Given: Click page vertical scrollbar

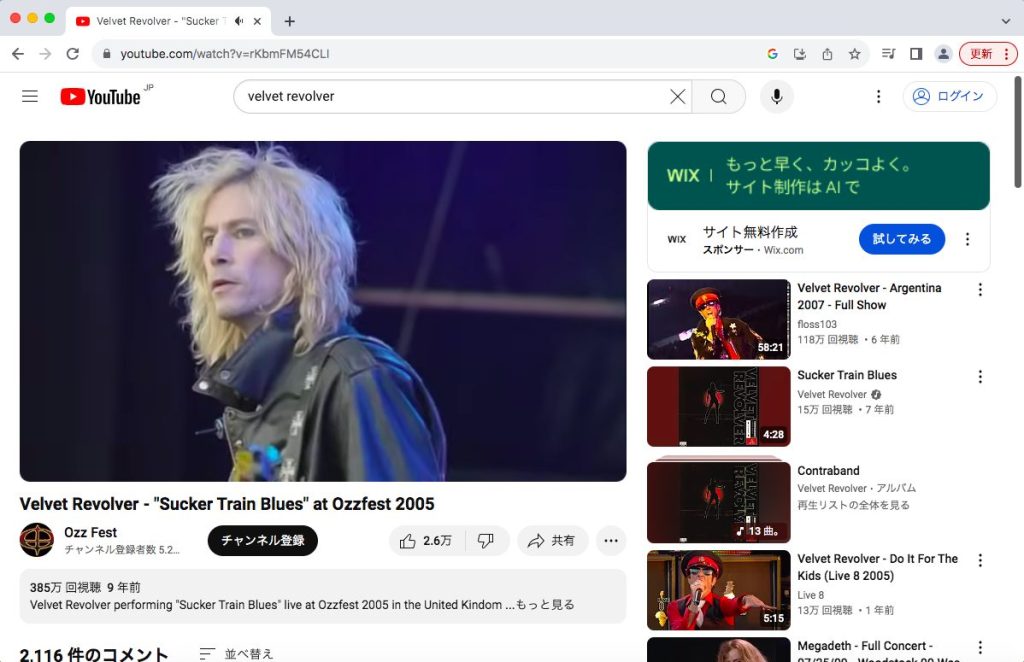Looking at the screenshot, I should point(1017,131).
